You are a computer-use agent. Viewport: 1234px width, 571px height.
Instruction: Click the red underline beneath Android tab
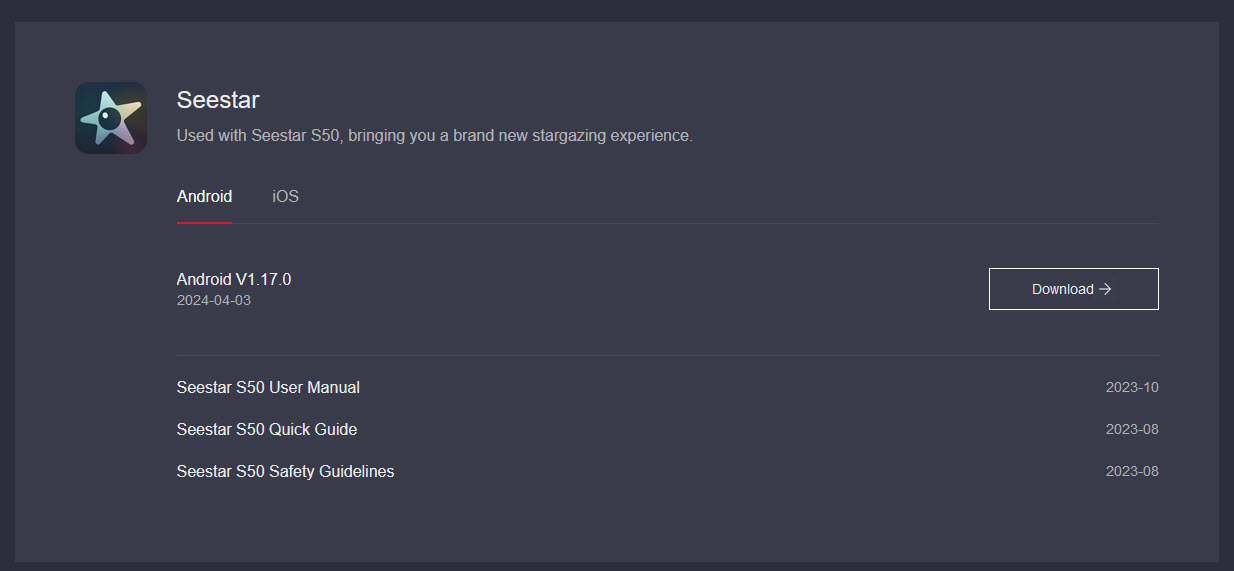point(204,222)
